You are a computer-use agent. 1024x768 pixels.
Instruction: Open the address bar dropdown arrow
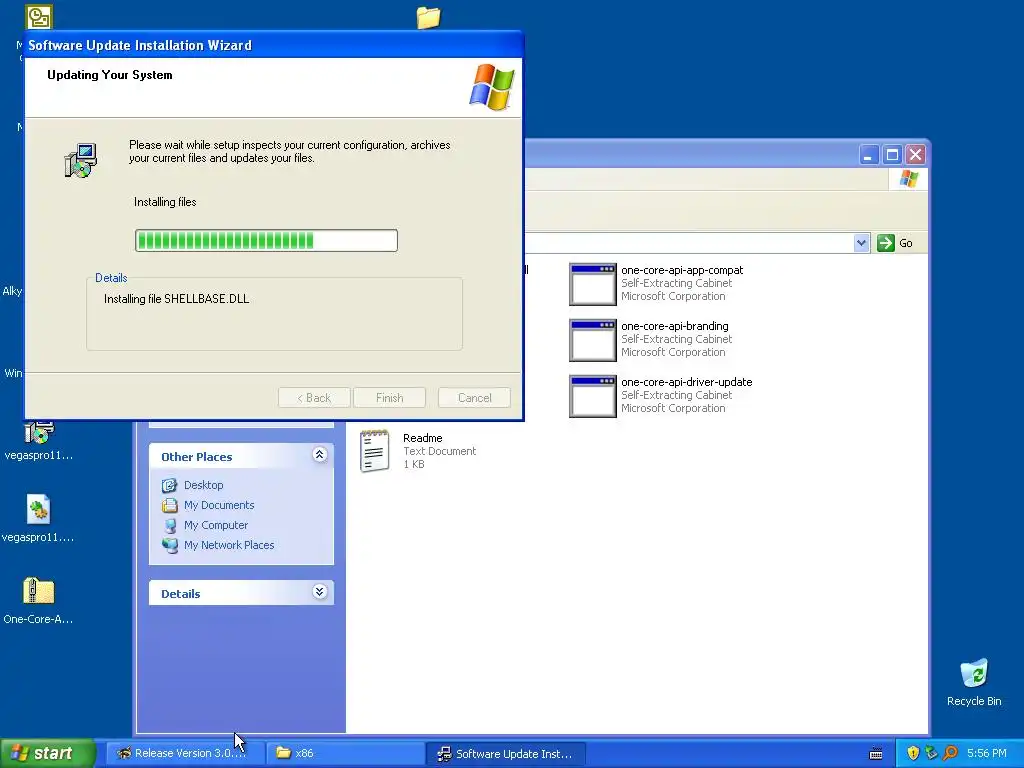(x=861, y=243)
